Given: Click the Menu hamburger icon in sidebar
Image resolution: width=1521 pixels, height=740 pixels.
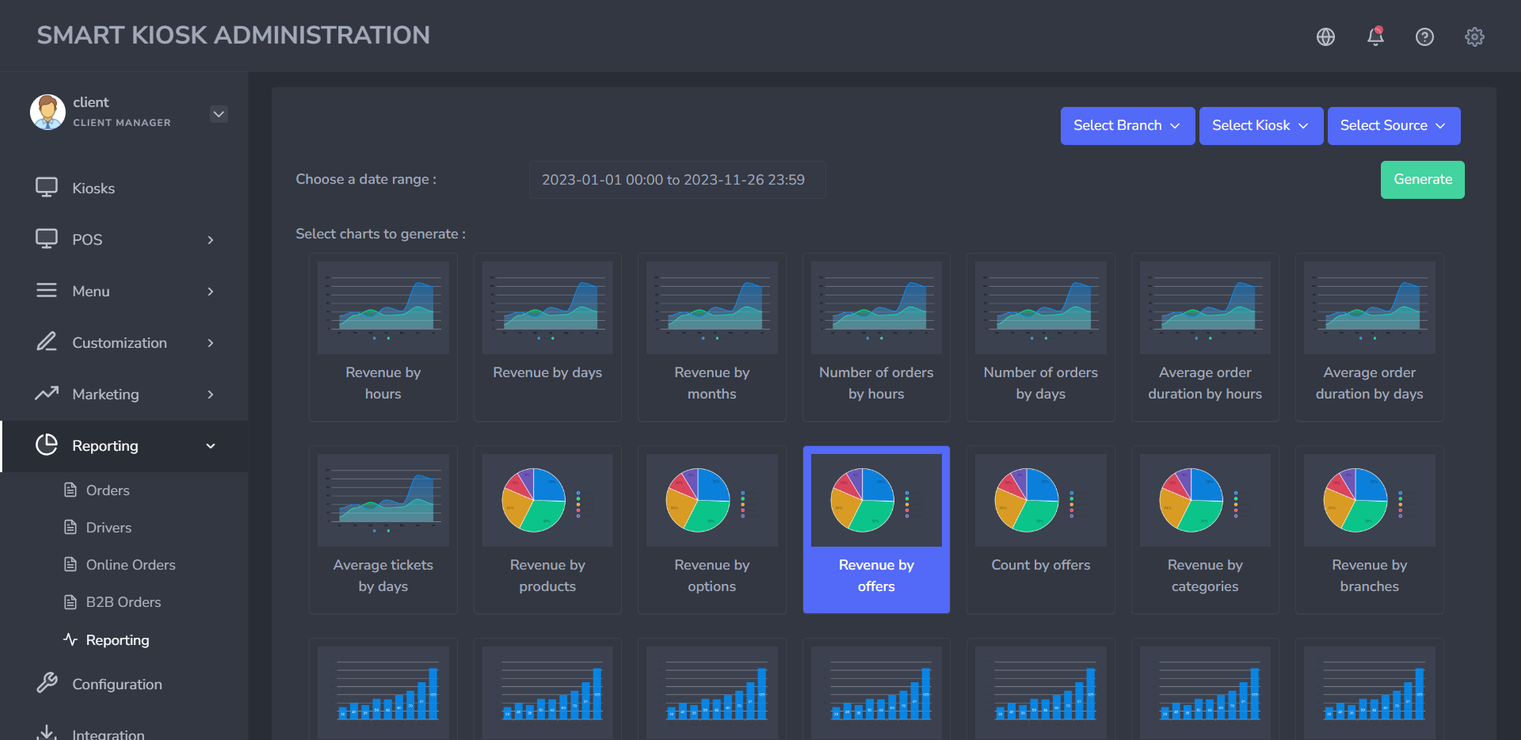Looking at the screenshot, I should pyautogui.click(x=46, y=290).
